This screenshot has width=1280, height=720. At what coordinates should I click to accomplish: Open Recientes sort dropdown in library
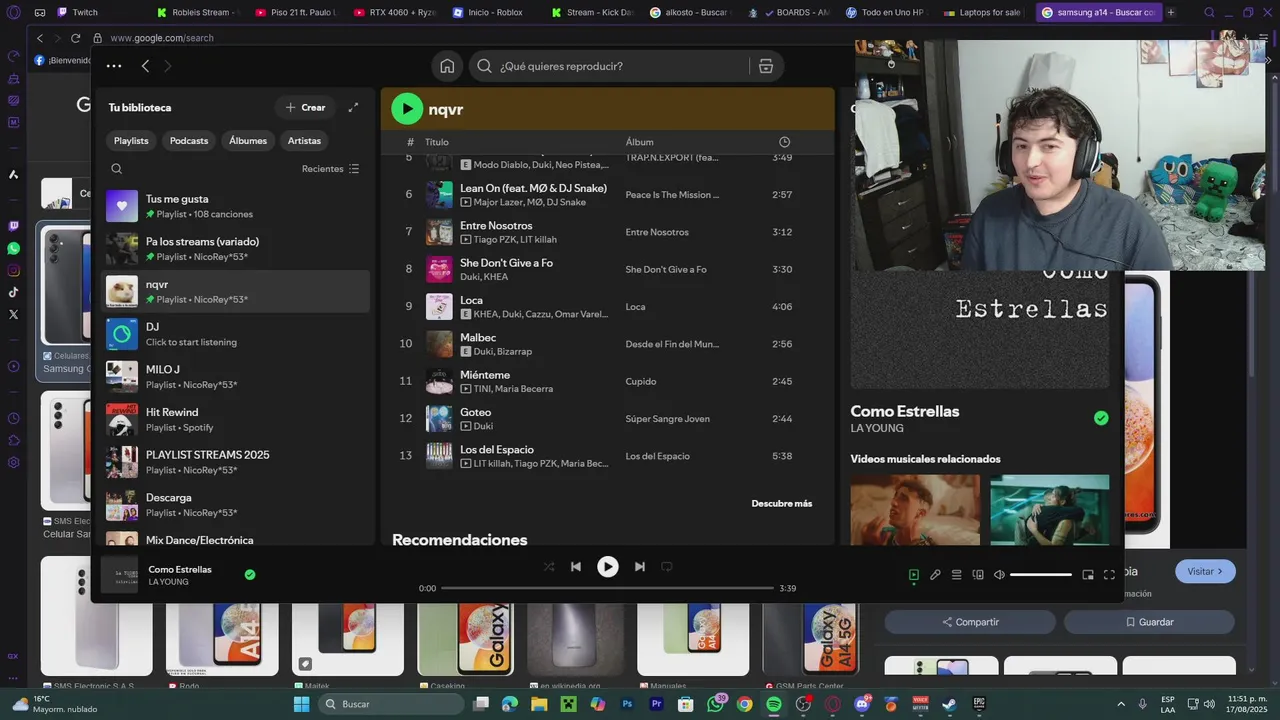point(331,169)
